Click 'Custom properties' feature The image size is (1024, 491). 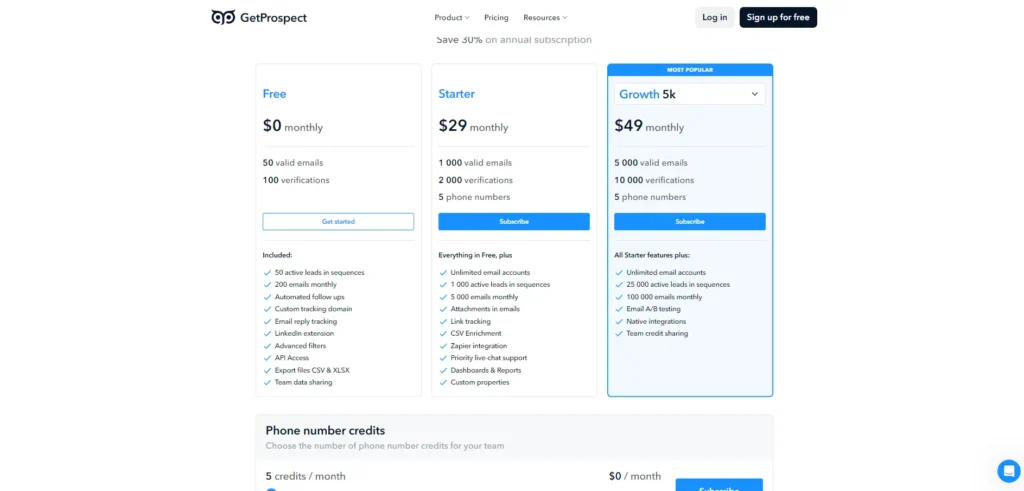(x=480, y=383)
